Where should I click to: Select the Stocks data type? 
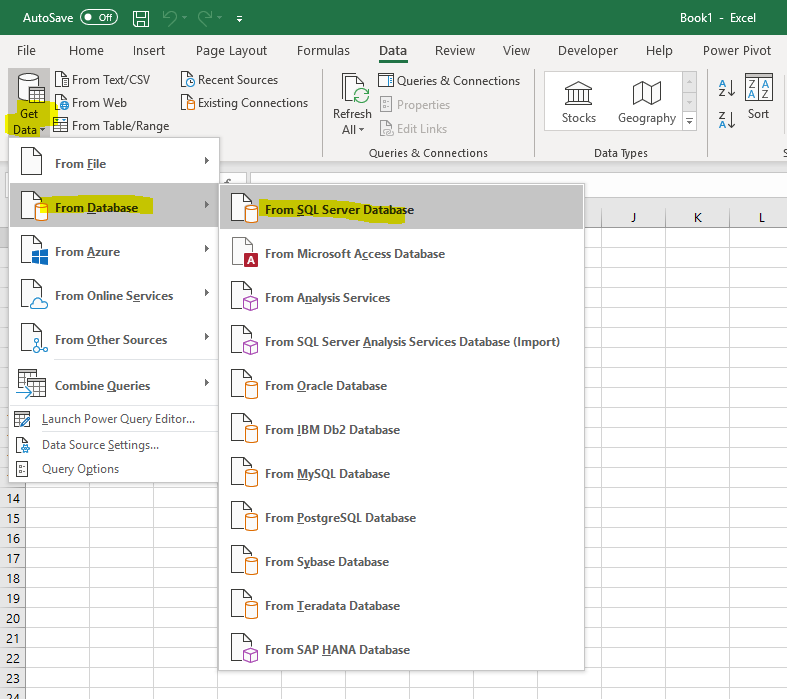pyautogui.click(x=578, y=102)
